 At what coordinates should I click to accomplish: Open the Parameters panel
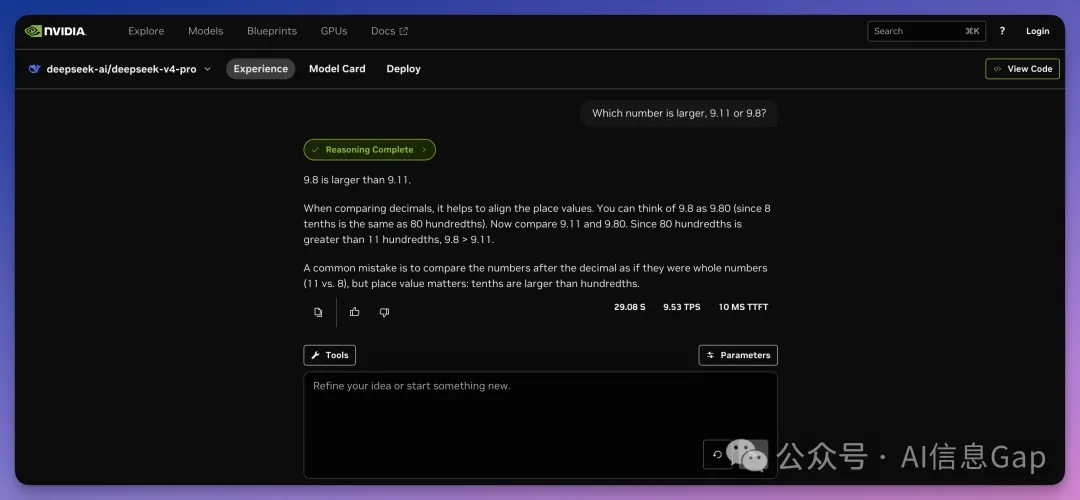[738, 355]
